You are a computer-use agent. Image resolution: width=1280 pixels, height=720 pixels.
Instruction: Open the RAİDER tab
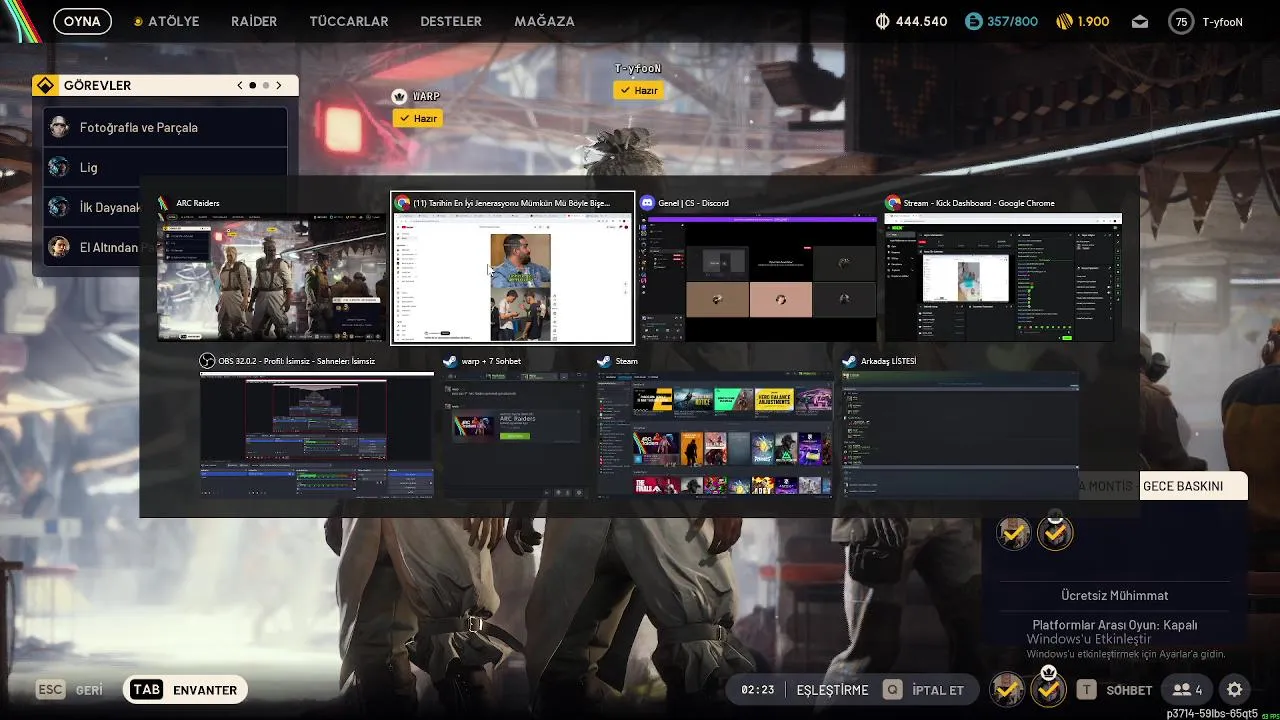[254, 21]
